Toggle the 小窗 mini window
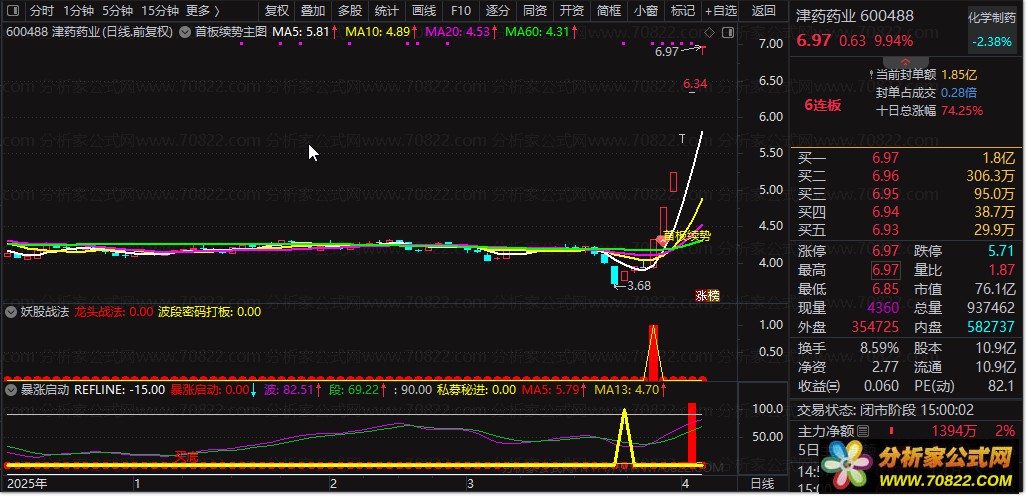The image size is (1029, 497). tap(646, 11)
